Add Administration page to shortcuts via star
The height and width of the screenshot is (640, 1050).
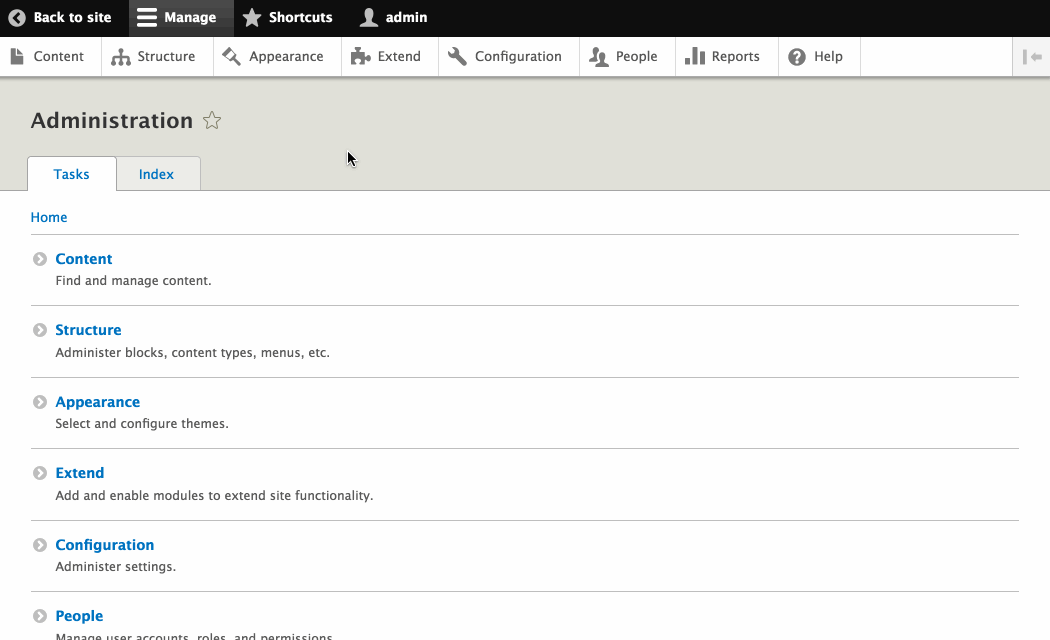pyautogui.click(x=212, y=121)
